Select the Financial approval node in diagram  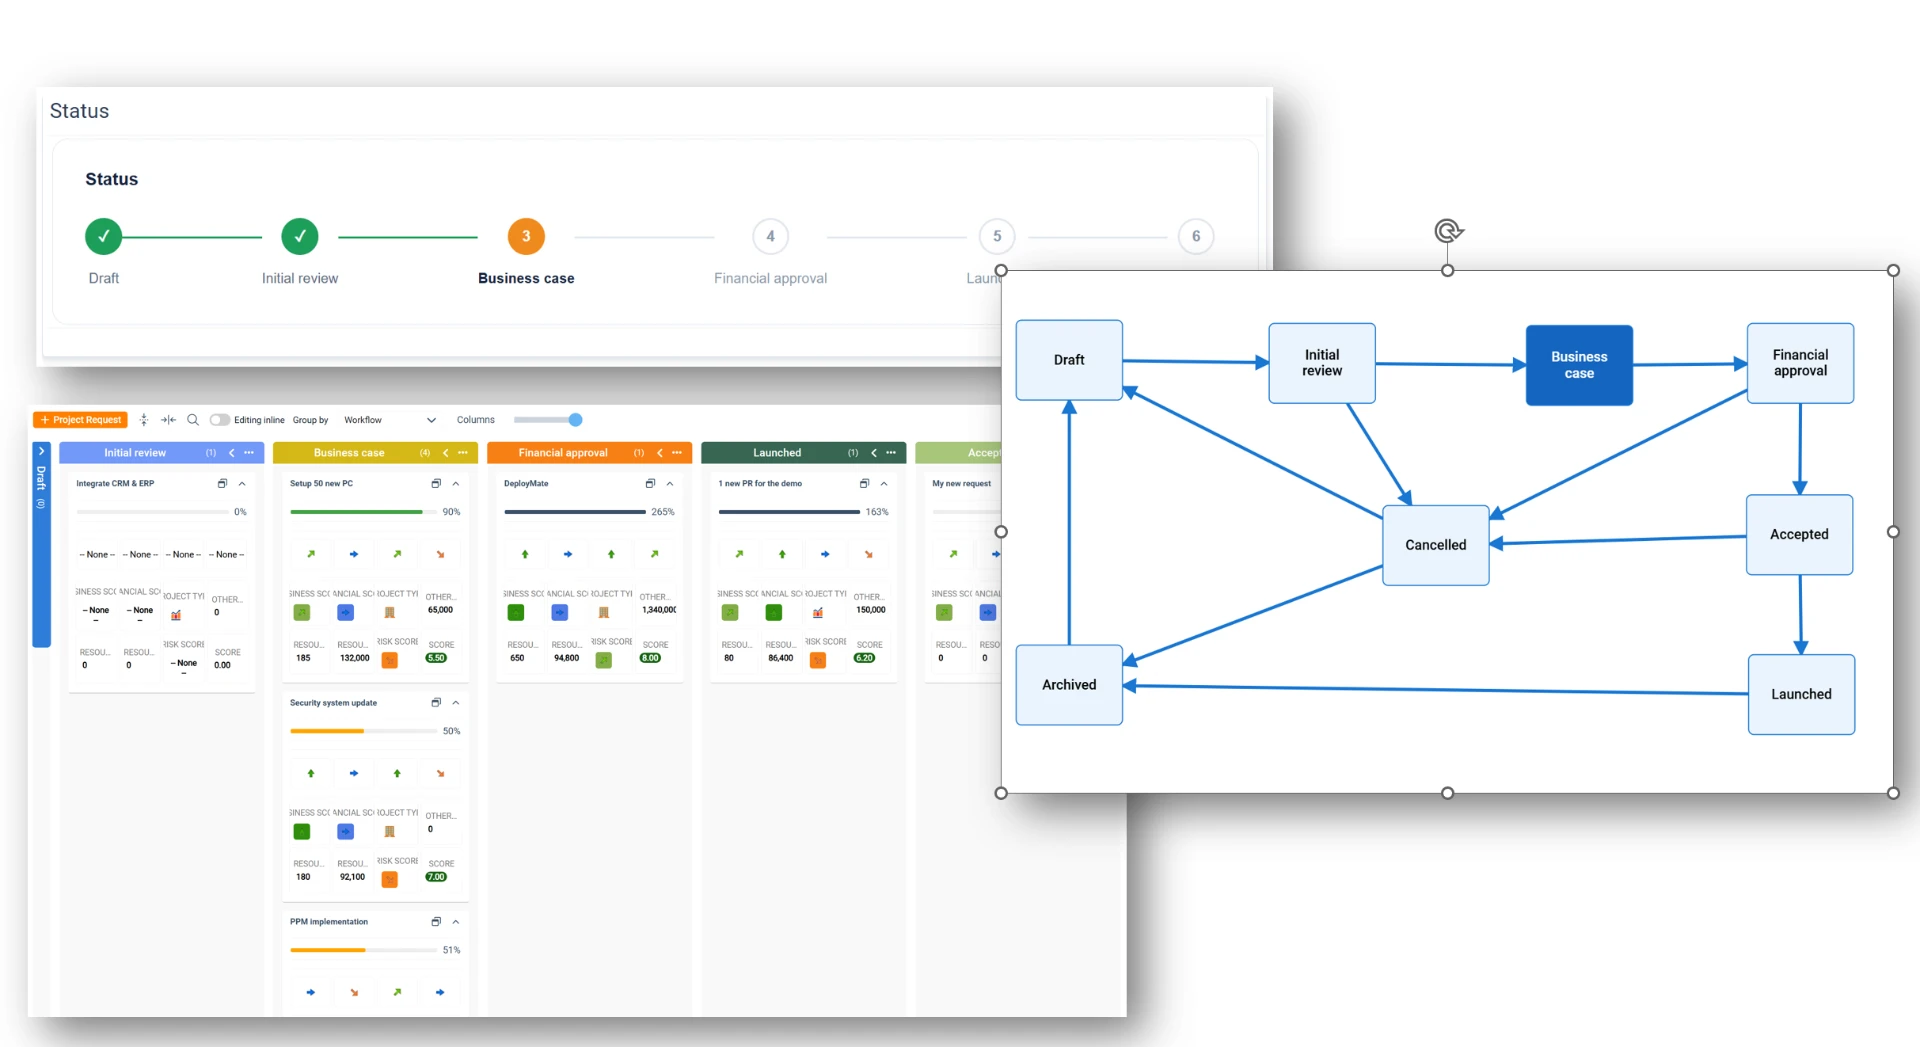pos(1800,363)
